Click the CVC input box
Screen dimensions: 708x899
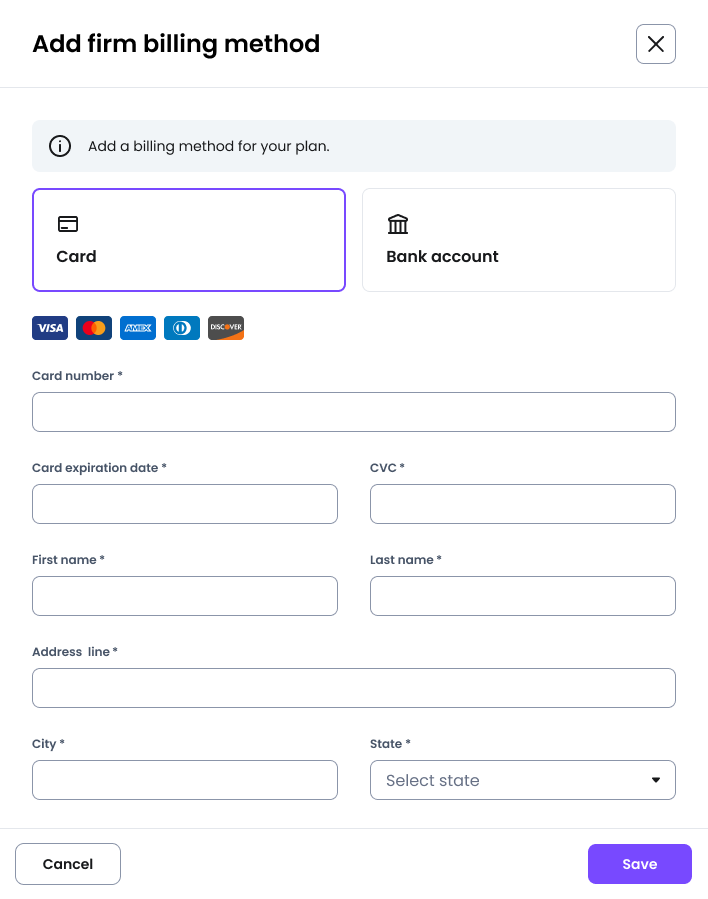coord(522,504)
